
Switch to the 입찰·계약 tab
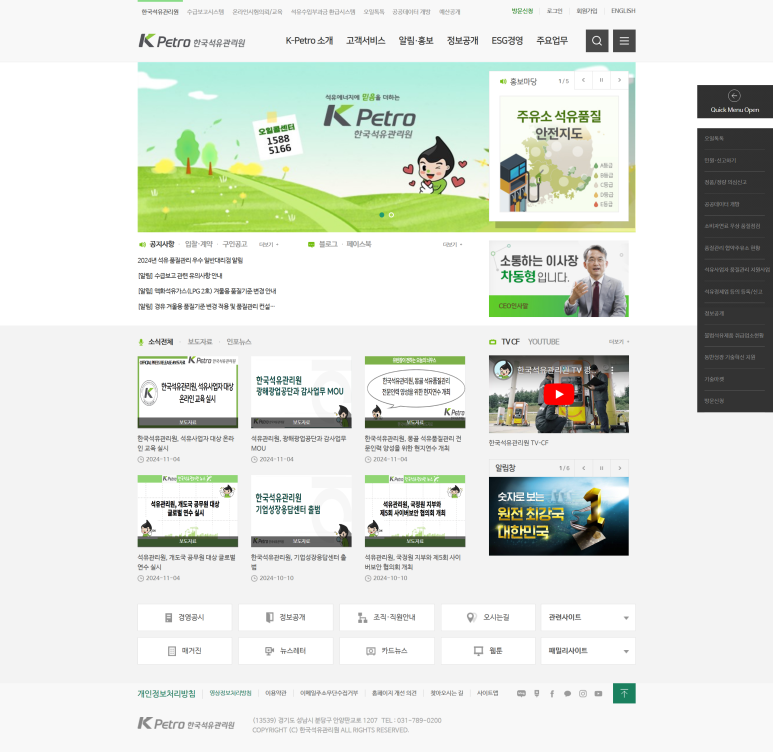coord(199,244)
